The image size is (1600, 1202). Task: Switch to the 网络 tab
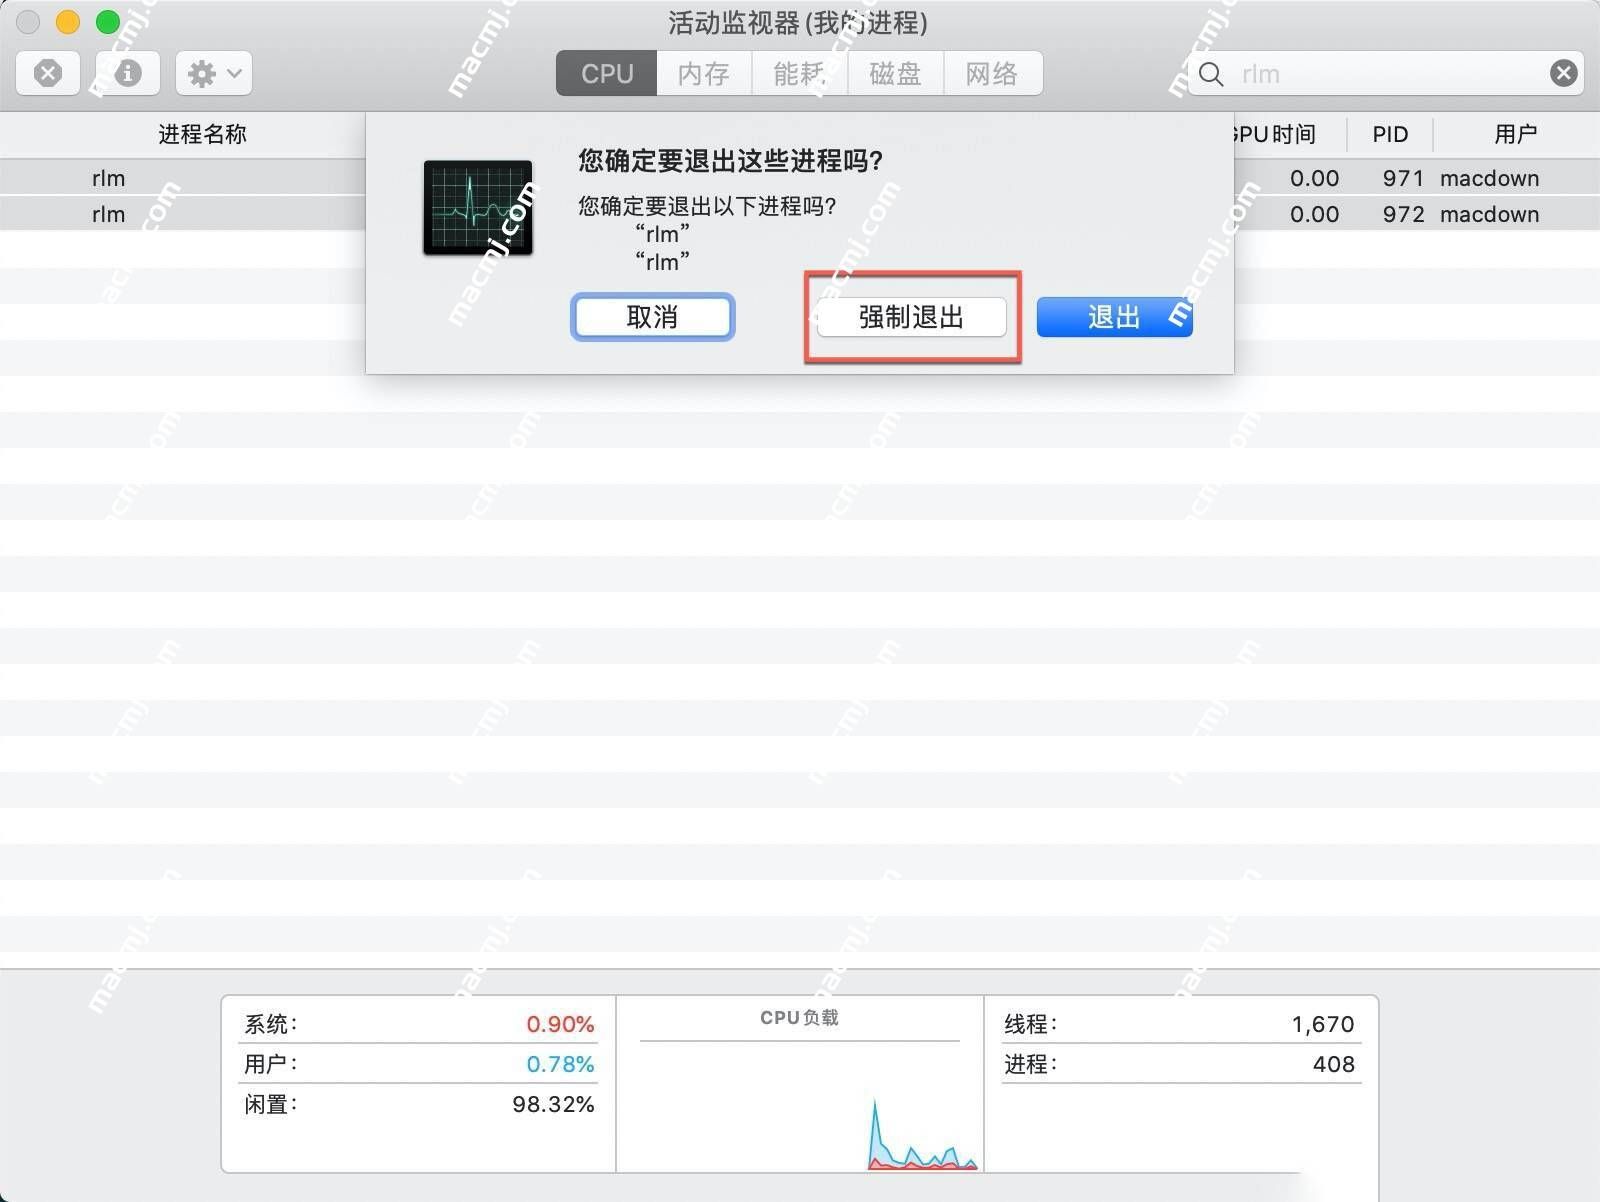click(992, 73)
